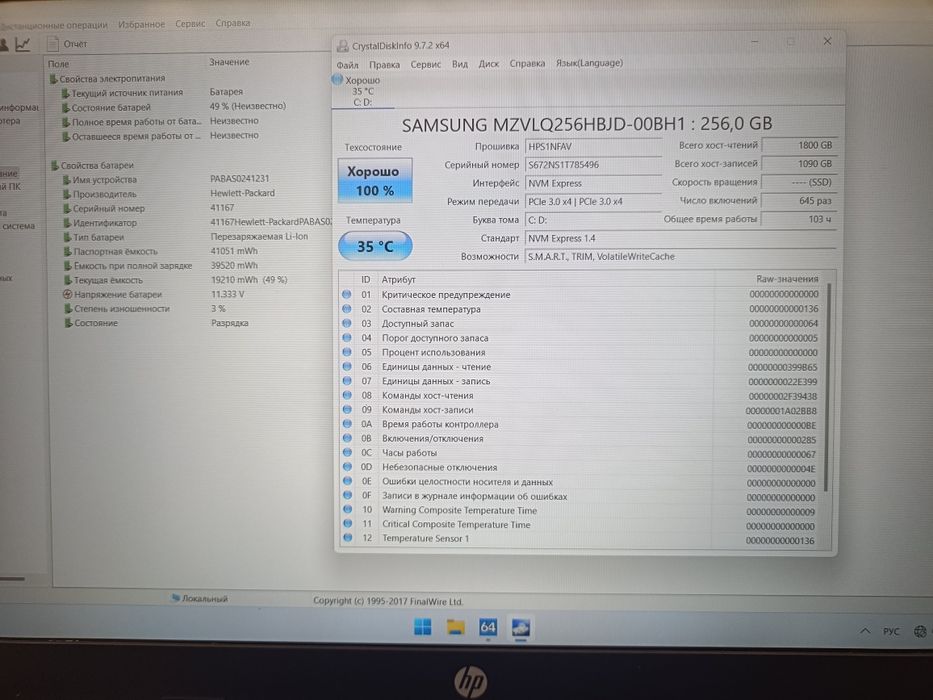Click the Всего хост-записей value 1090 GB

point(799,164)
